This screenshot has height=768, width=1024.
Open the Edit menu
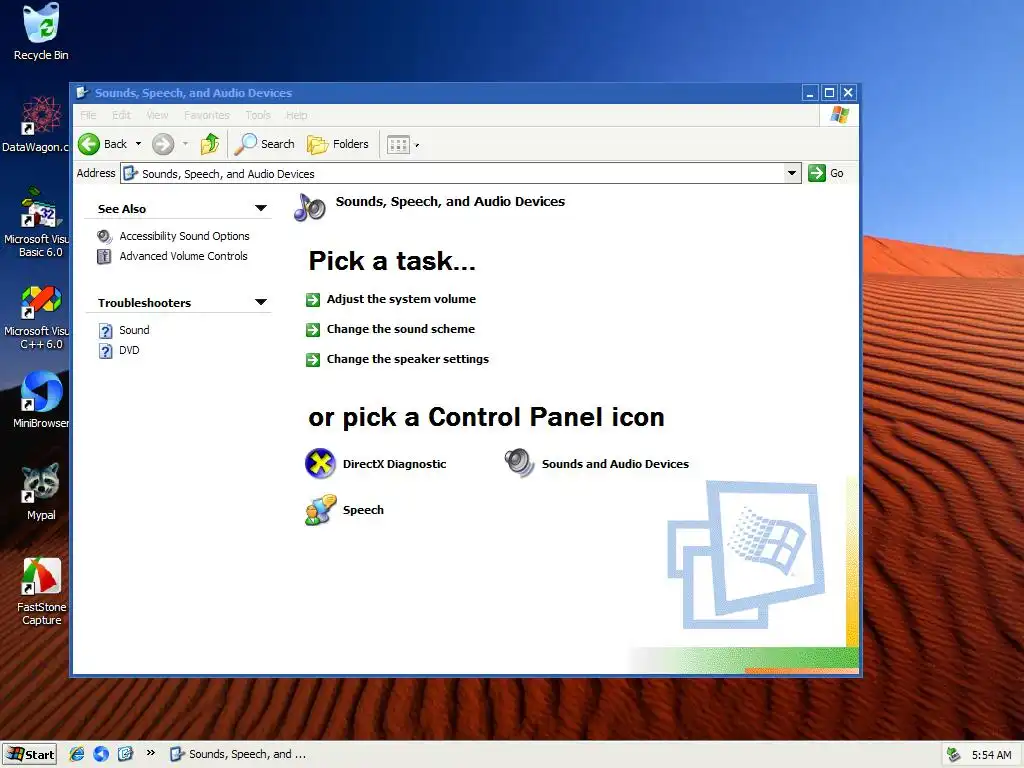121,115
